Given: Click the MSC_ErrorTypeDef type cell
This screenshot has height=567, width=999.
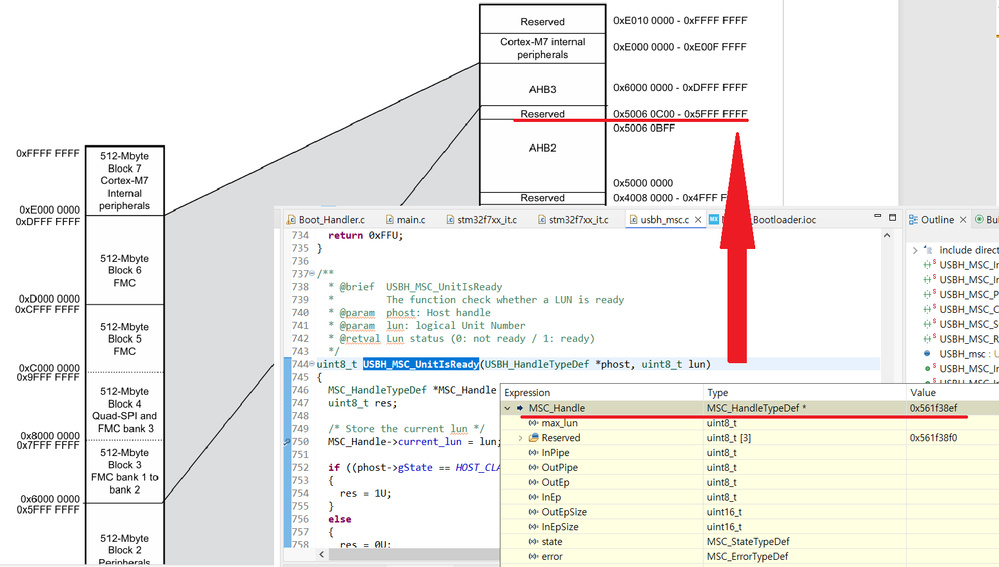Looking at the screenshot, I should point(747,557).
